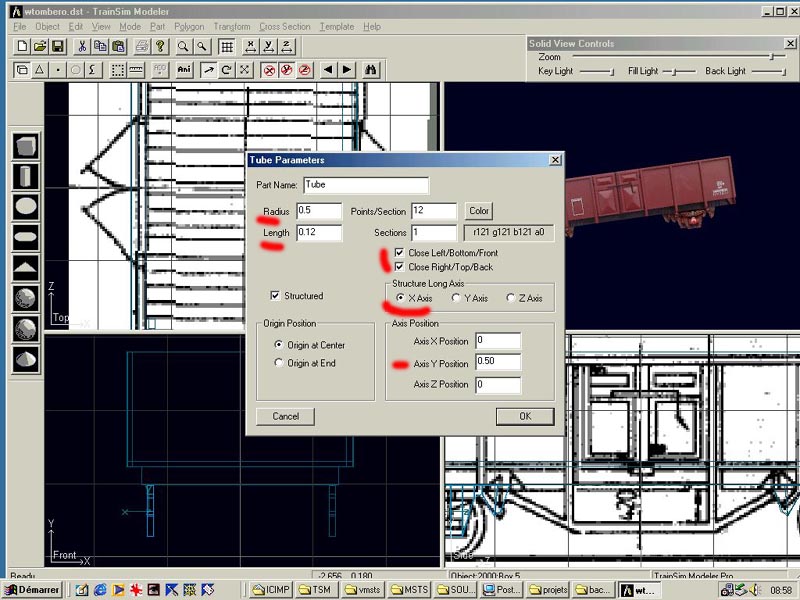Open the Color picker button

coord(479,211)
